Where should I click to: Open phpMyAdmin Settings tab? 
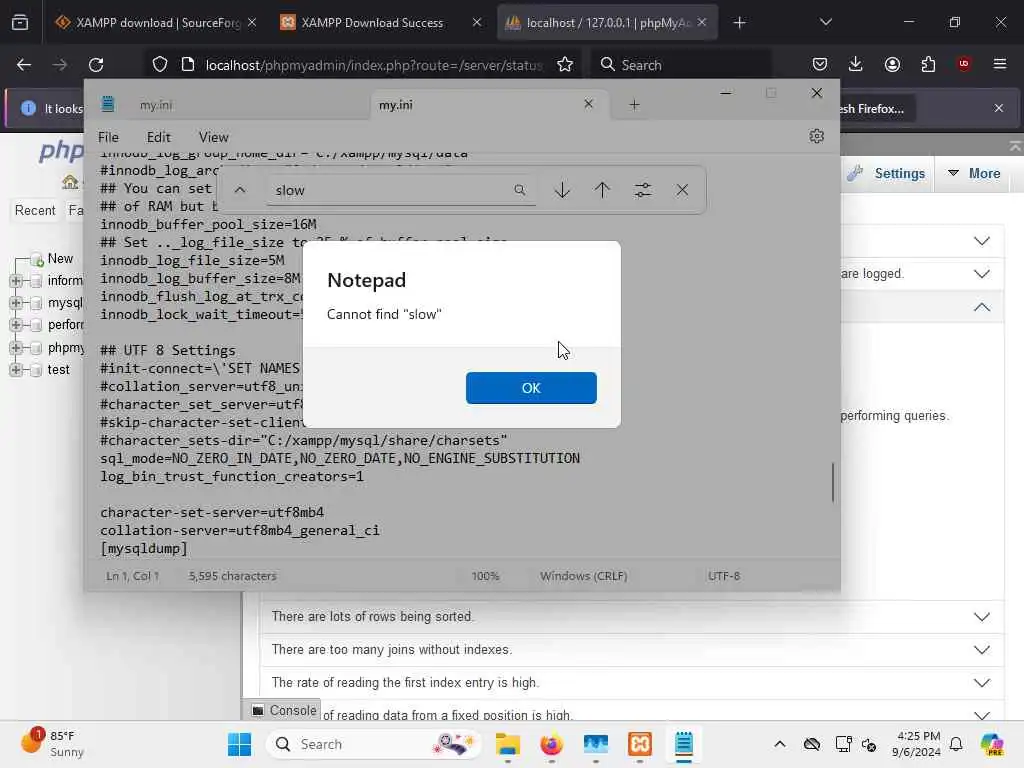[888, 174]
